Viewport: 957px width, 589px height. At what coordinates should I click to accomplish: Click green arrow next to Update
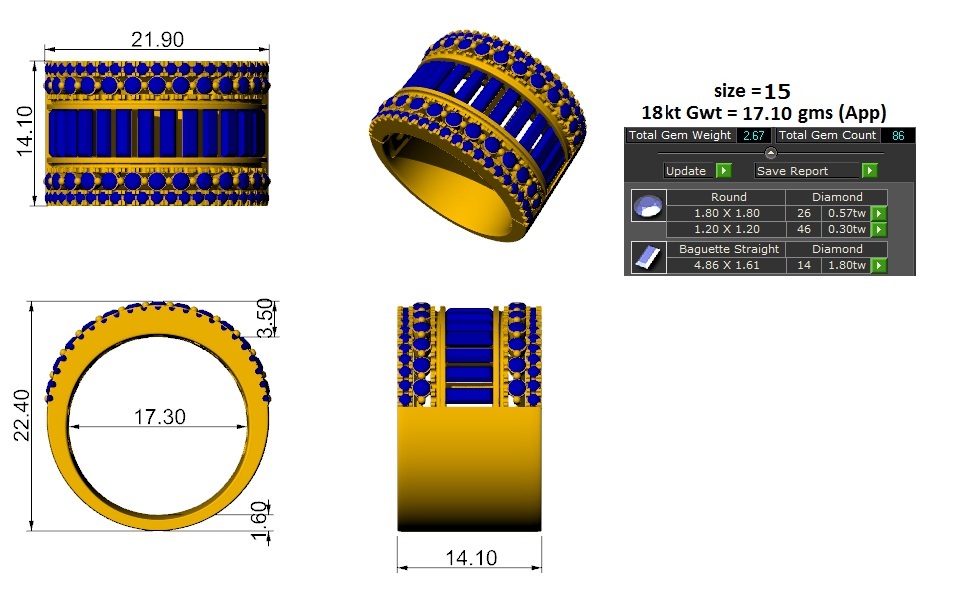tap(723, 171)
